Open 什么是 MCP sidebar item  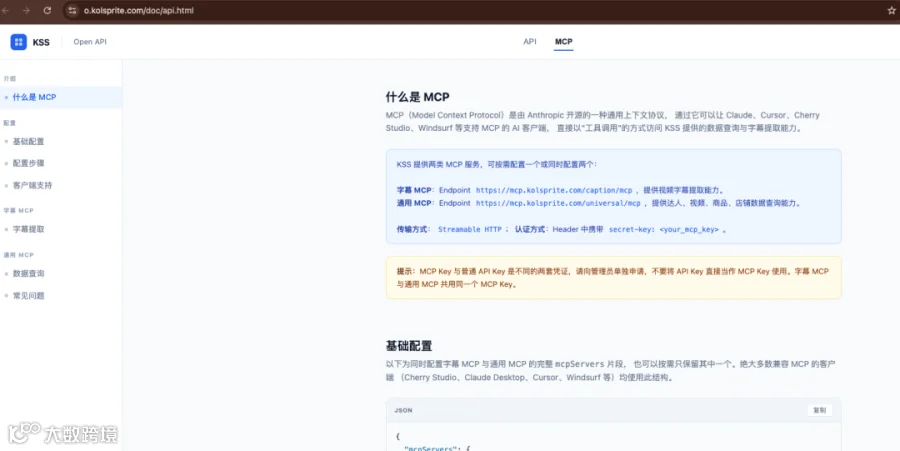click(61, 97)
